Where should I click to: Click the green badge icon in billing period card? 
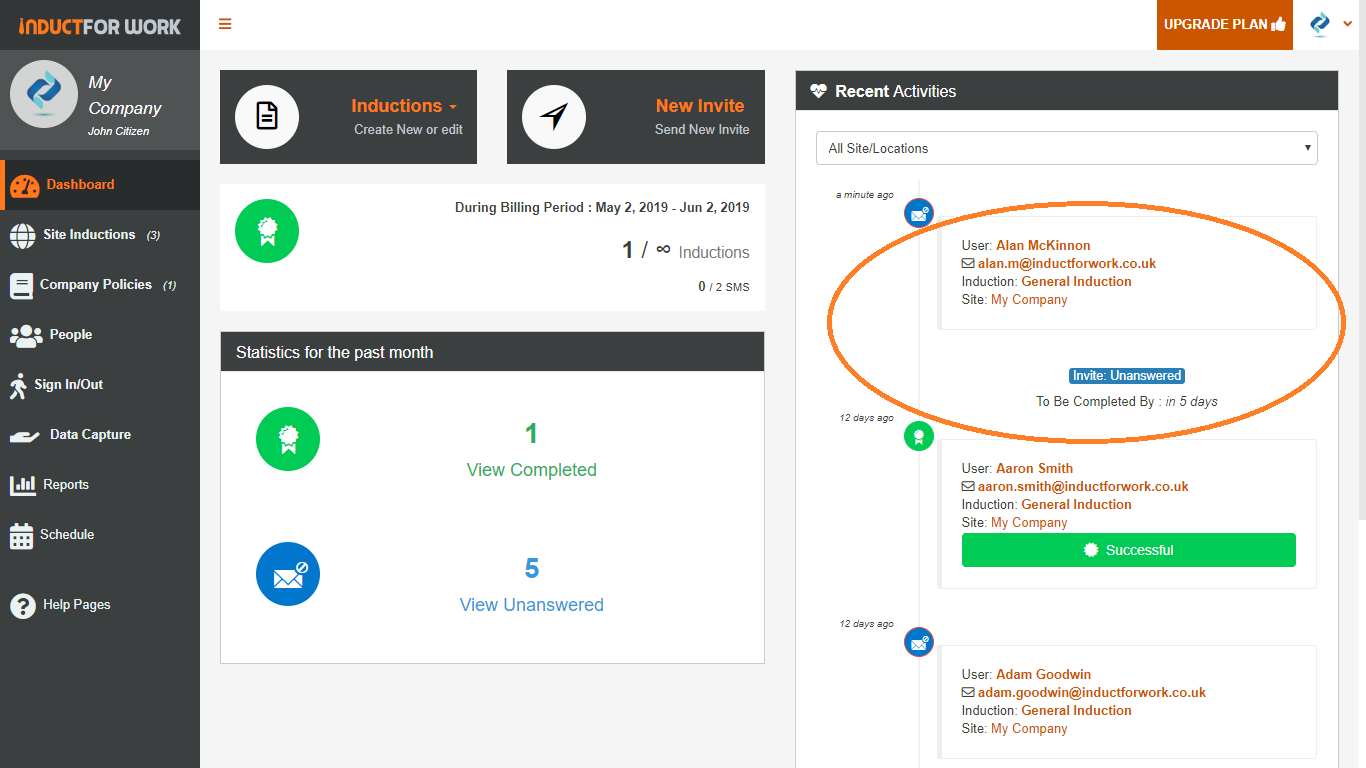[x=267, y=231]
